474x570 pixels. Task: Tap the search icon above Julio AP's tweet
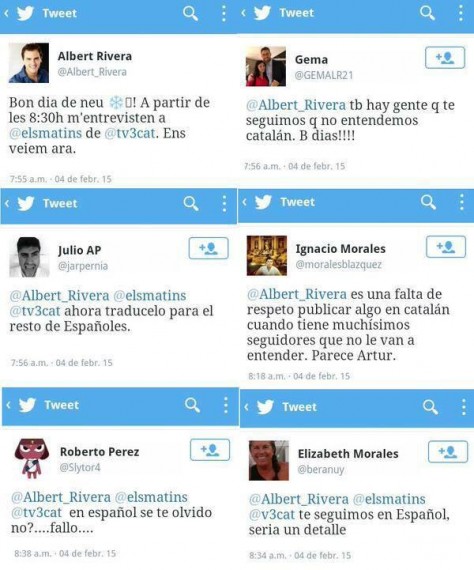coord(191,204)
